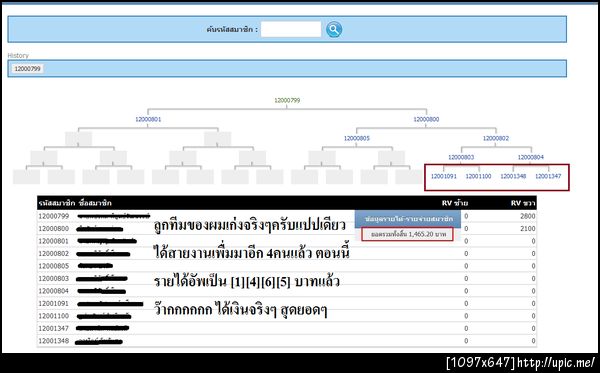Focus the member code search field
The width and height of the screenshot is (600, 373).
[x=291, y=29]
